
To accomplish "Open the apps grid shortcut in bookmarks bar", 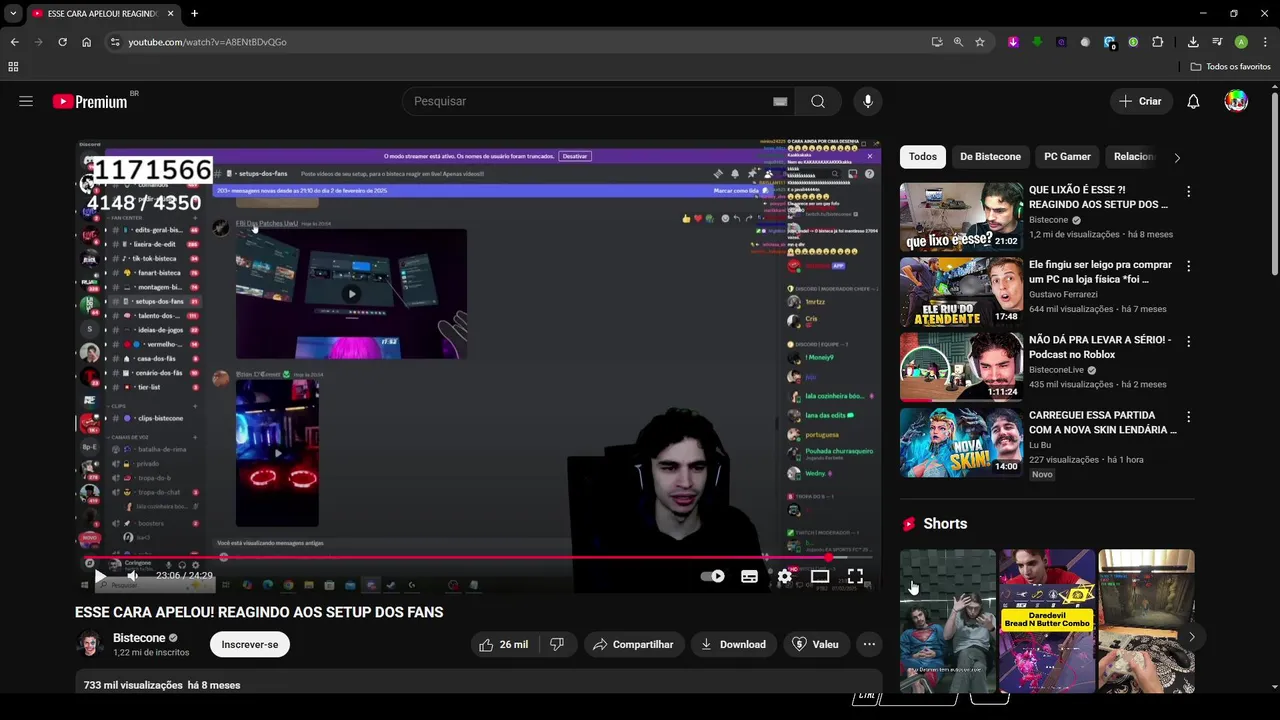I will click(x=13, y=67).
